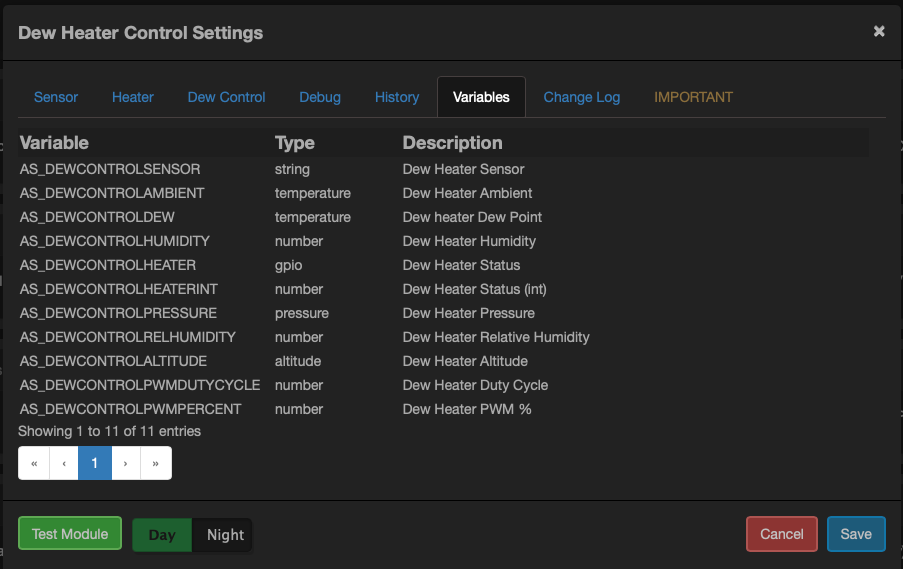Go to first page of entries
903x569 pixels.
[34, 463]
